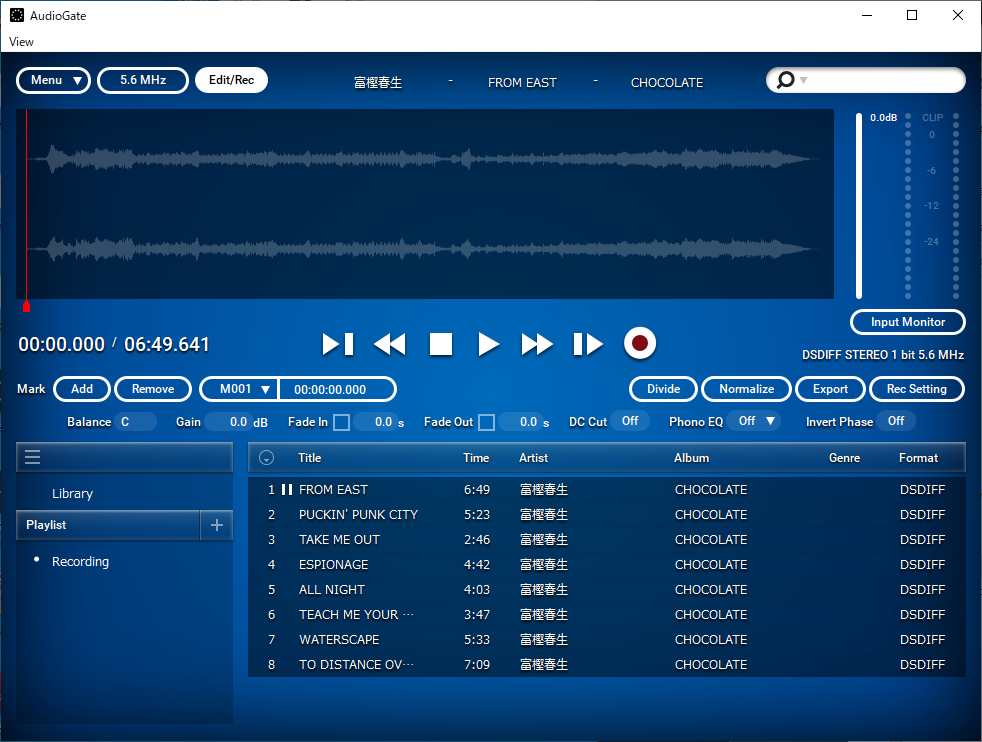Click the Fade In seconds field
The width and height of the screenshot is (982, 742).
pos(376,421)
